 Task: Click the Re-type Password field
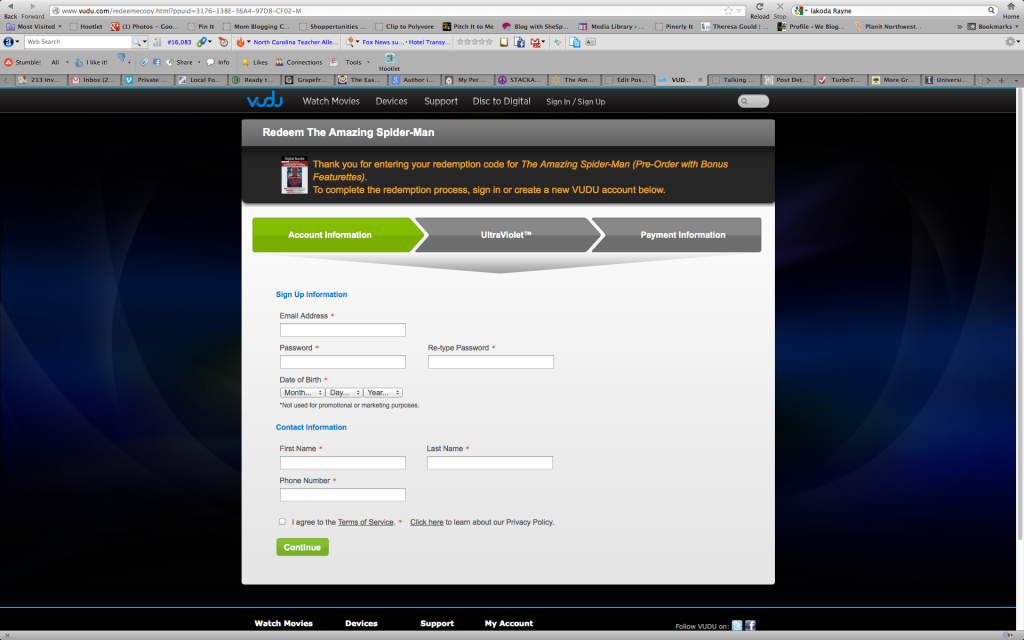pyautogui.click(x=490, y=362)
